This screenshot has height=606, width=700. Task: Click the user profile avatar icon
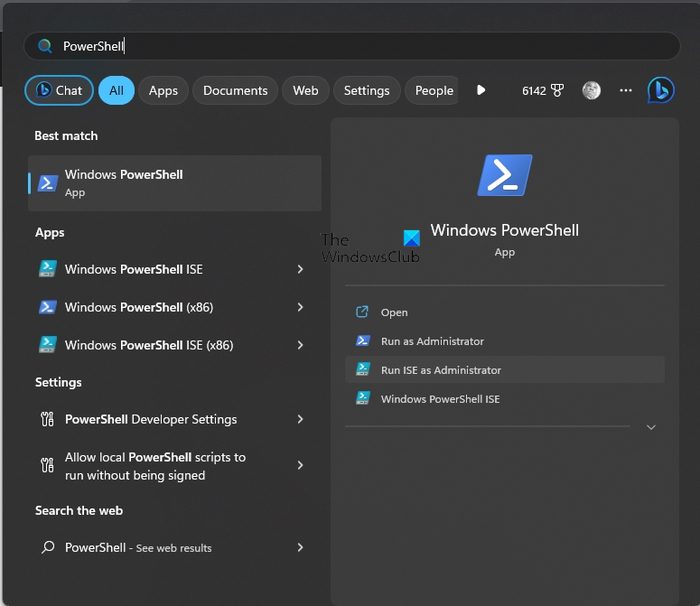tap(591, 90)
